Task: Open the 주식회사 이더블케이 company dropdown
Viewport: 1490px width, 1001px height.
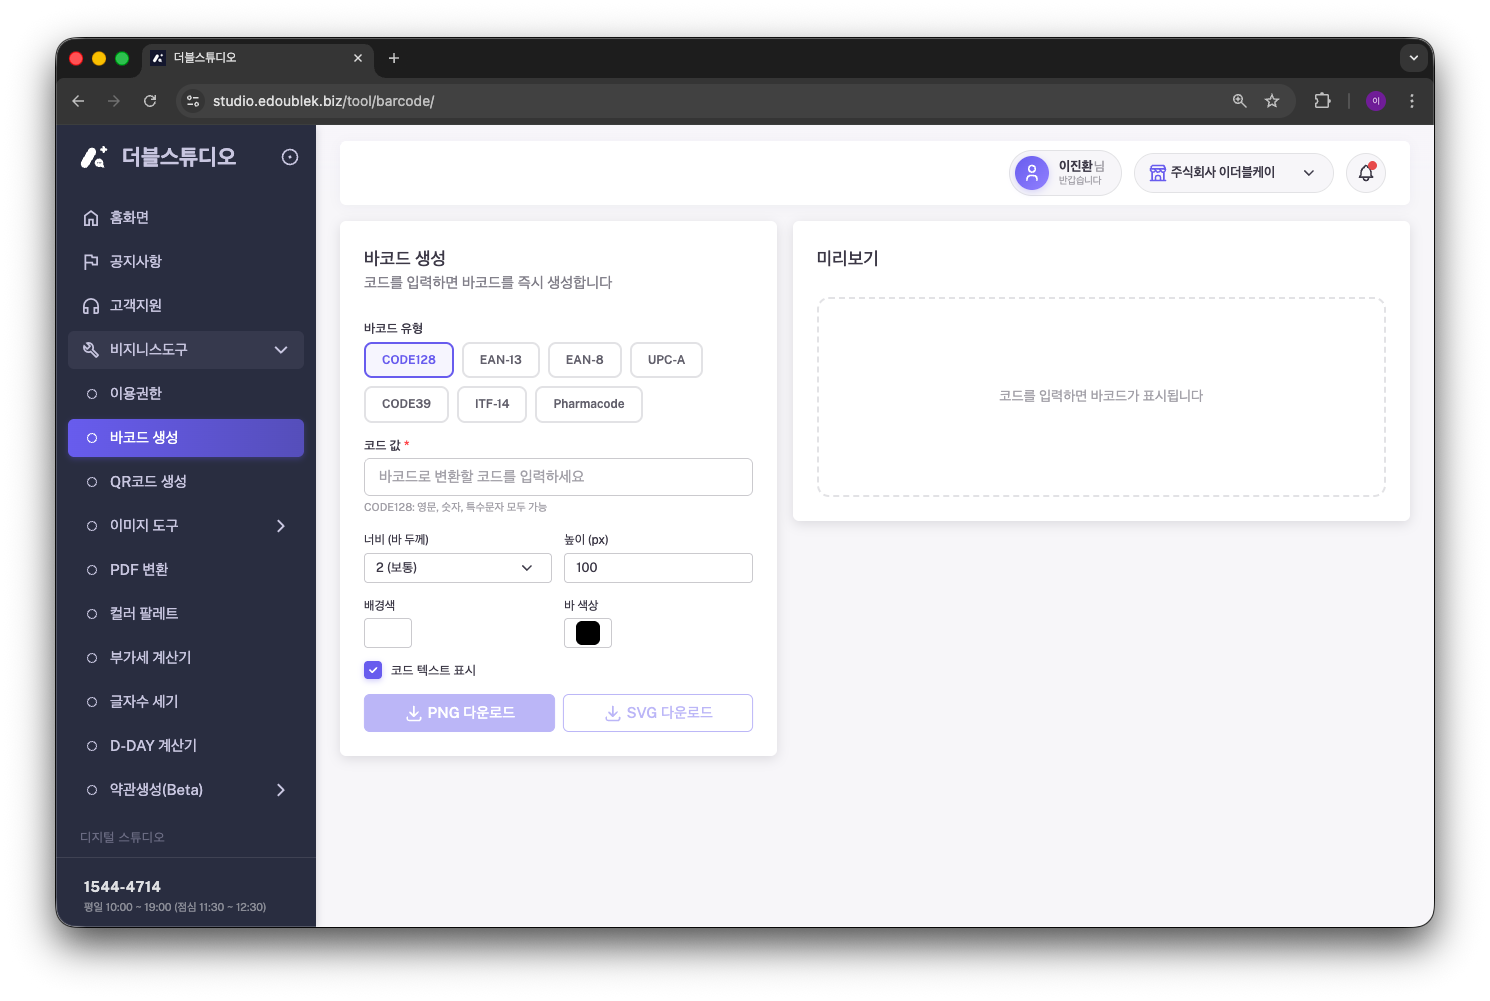Action: point(1234,173)
